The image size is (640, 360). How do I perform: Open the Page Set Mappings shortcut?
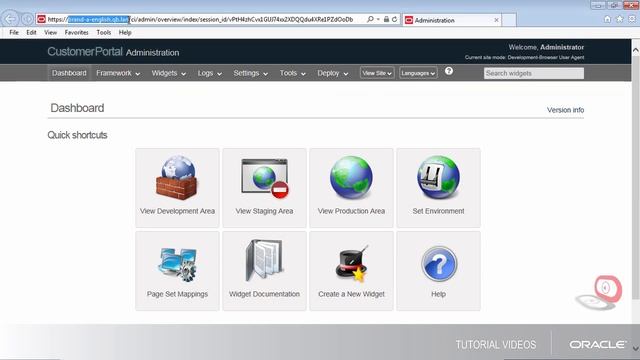(177, 271)
